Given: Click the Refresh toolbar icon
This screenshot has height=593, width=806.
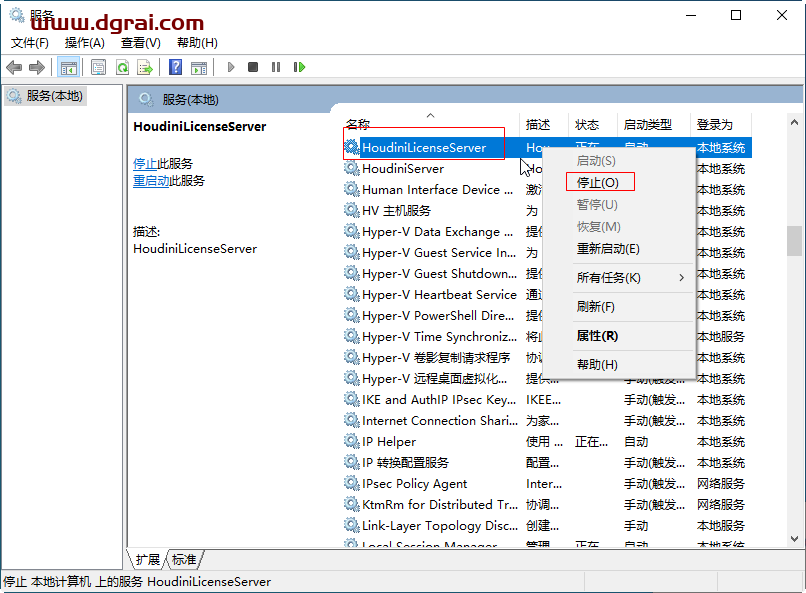Looking at the screenshot, I should pyautogui.click(x=122, y=67).
